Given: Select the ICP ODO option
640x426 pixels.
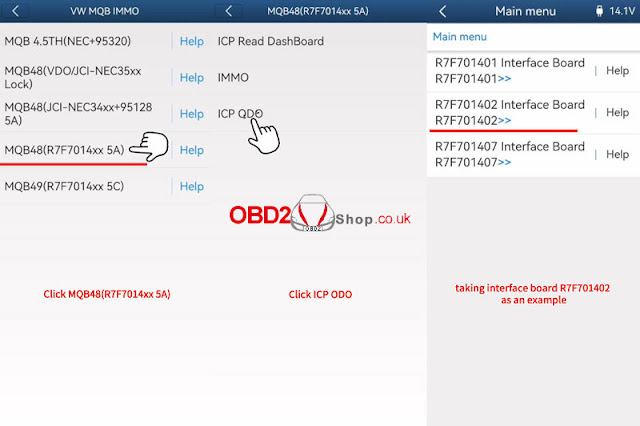Looking at the screenshot, I should pos(240,114).
